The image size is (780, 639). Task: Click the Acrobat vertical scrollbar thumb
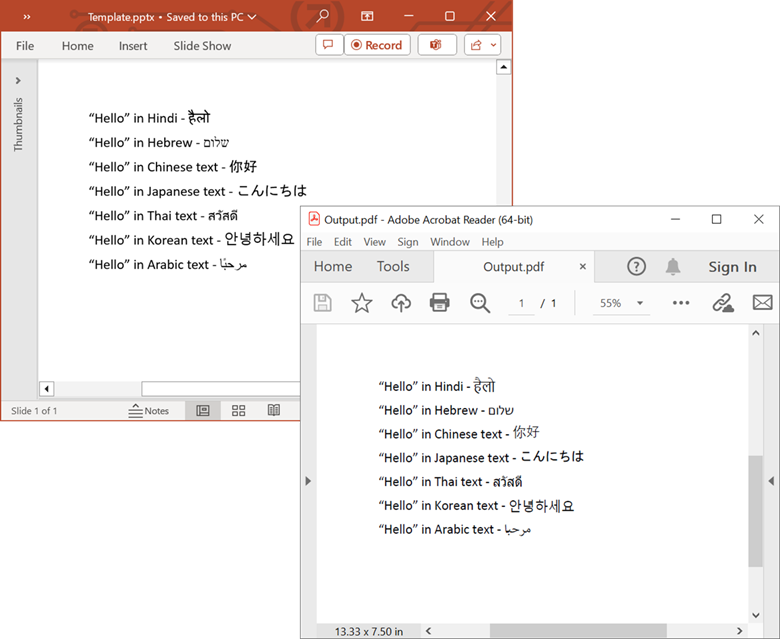(x=755, y=511)
